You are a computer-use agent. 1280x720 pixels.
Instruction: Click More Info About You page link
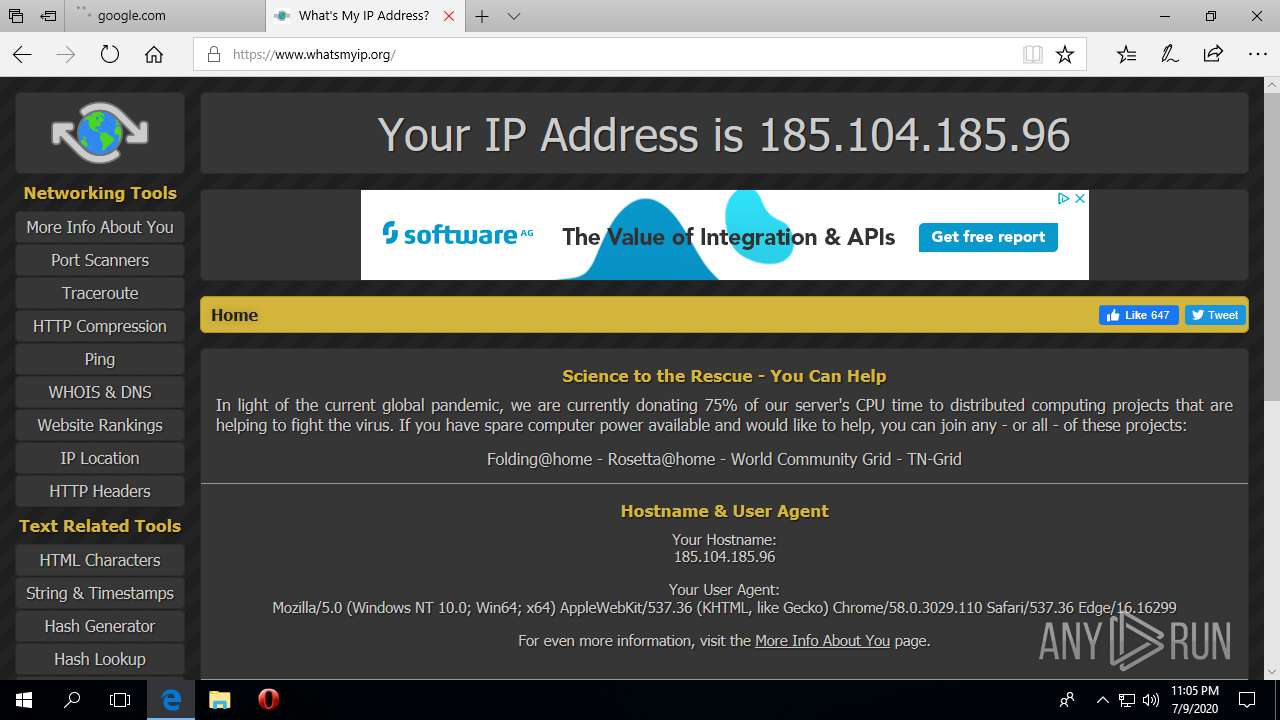[x=822, y=641]
